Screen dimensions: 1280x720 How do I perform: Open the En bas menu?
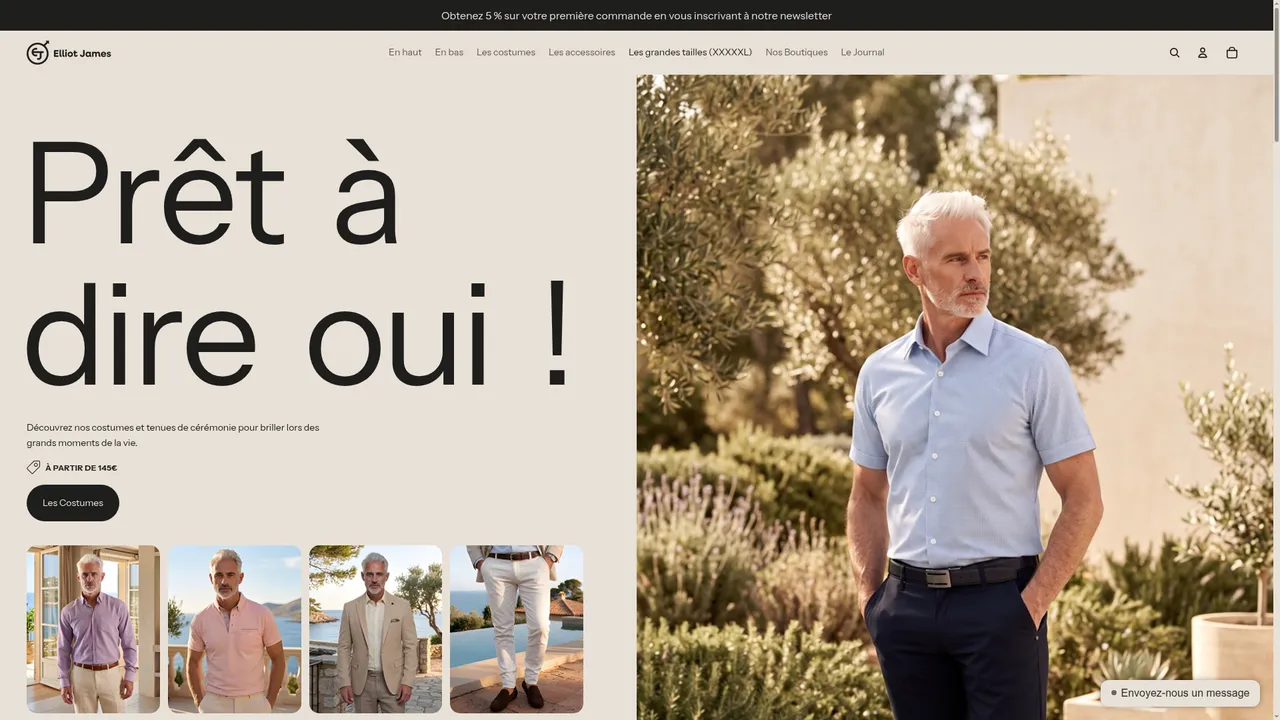(449, 52)
